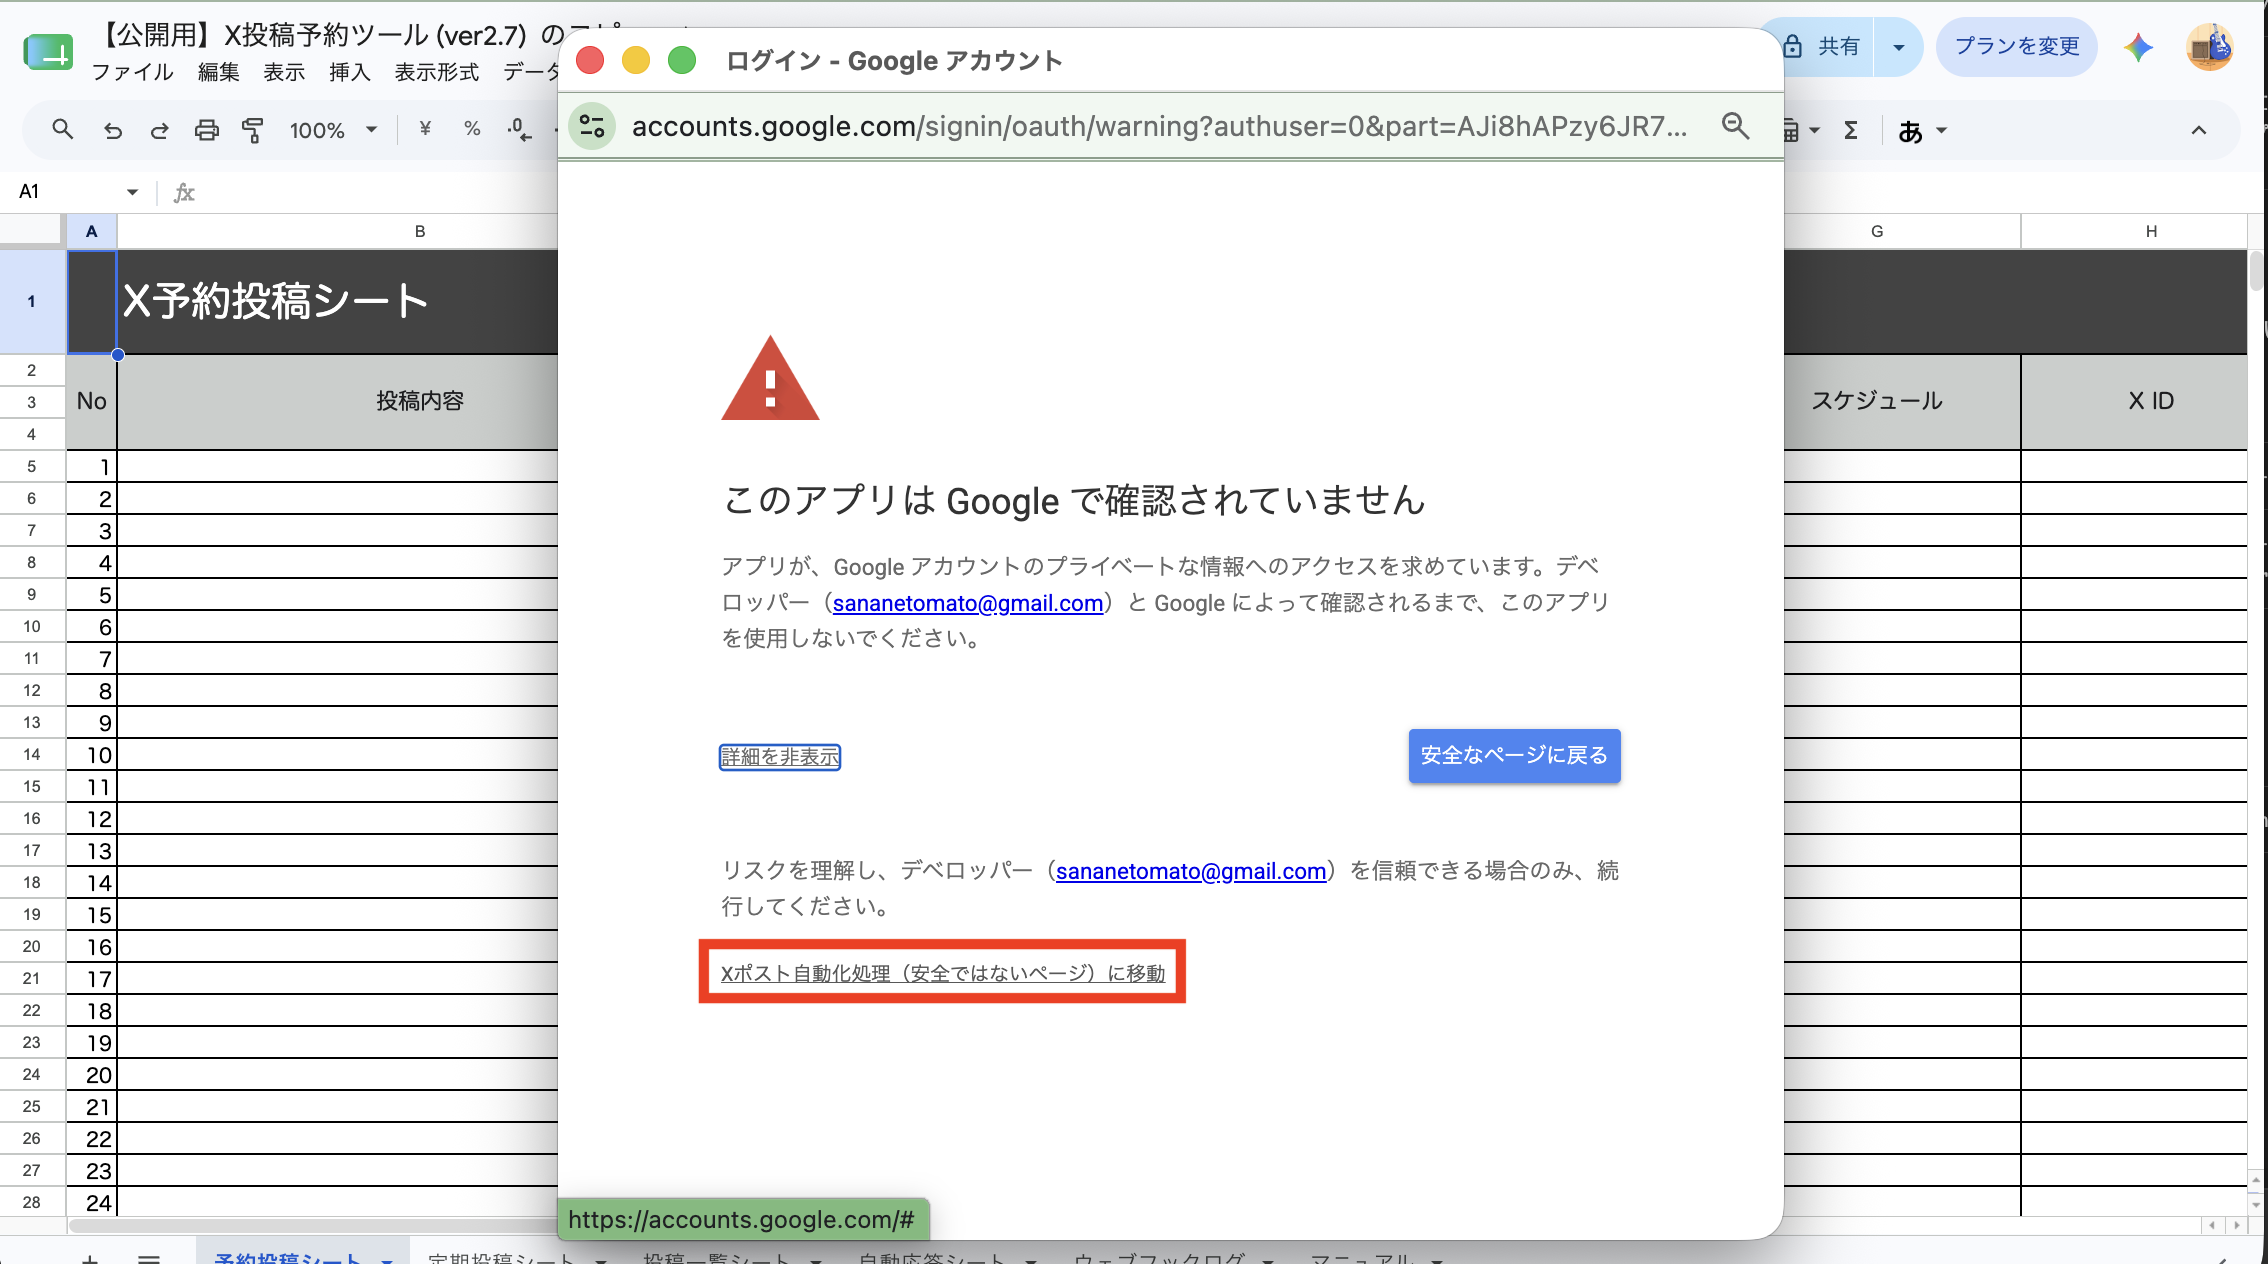Click the popup URL address field
The height and width of the screenshot is (1264, 2268).
[x=1160, y=126]
